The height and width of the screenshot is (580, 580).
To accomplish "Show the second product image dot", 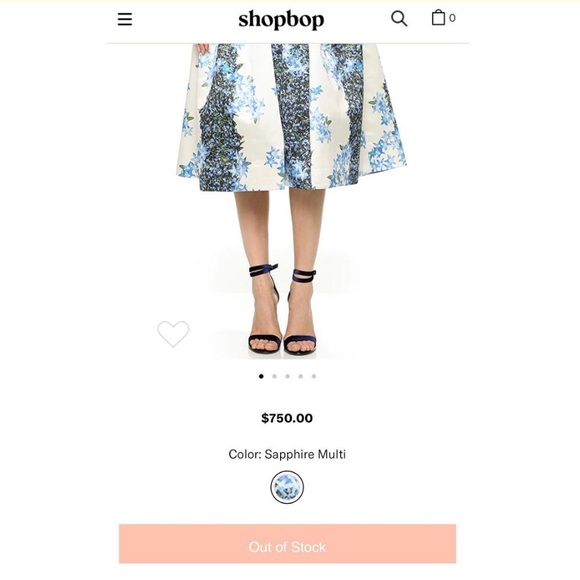I will tap(274, 376).
